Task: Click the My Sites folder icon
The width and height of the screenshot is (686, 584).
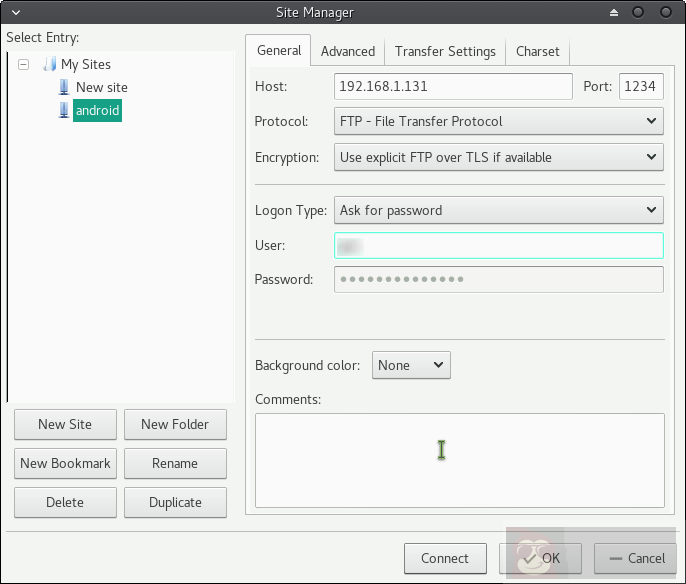Action: pos(49,64)
